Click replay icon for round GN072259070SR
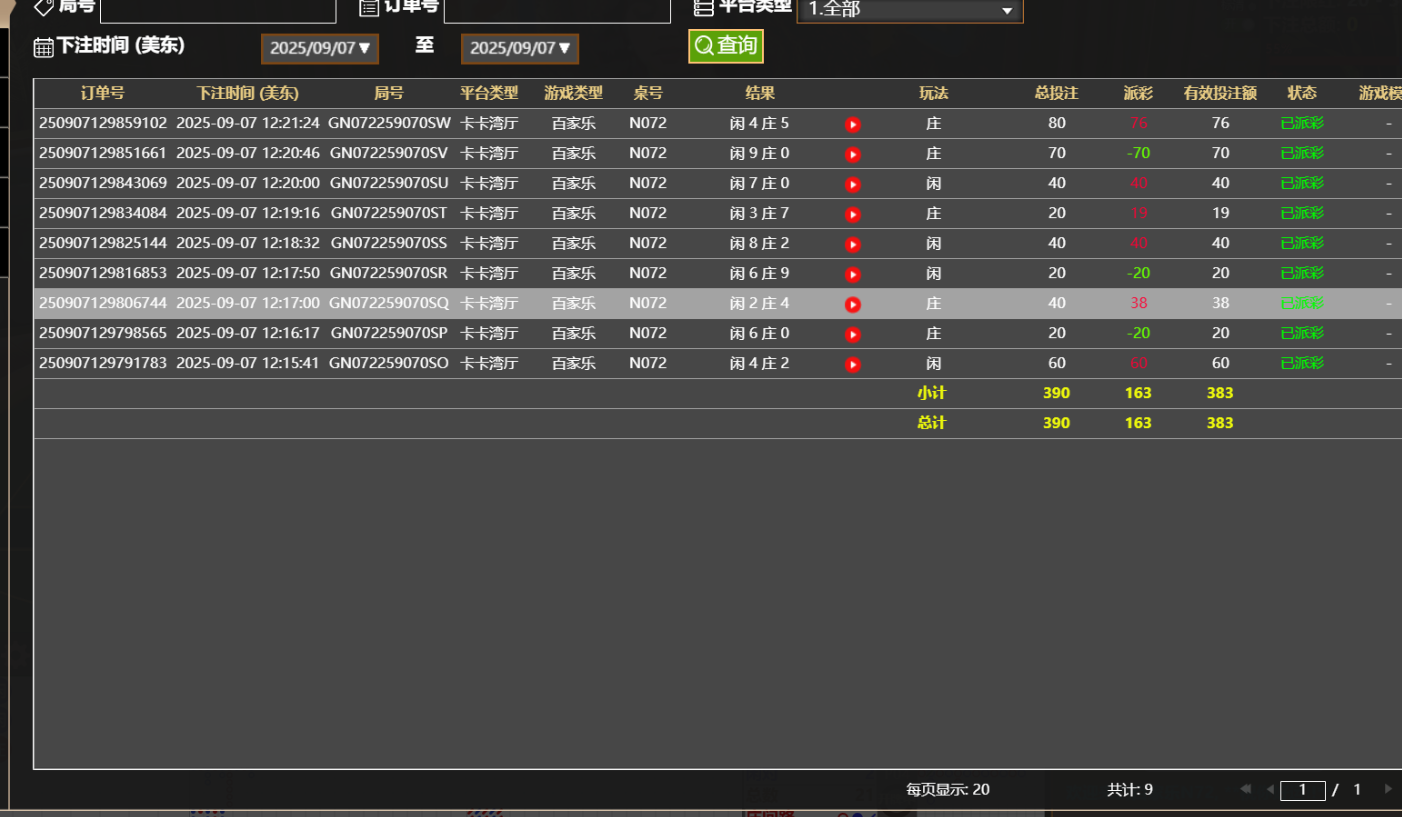The image size is (1402, 817). point(852,275)
